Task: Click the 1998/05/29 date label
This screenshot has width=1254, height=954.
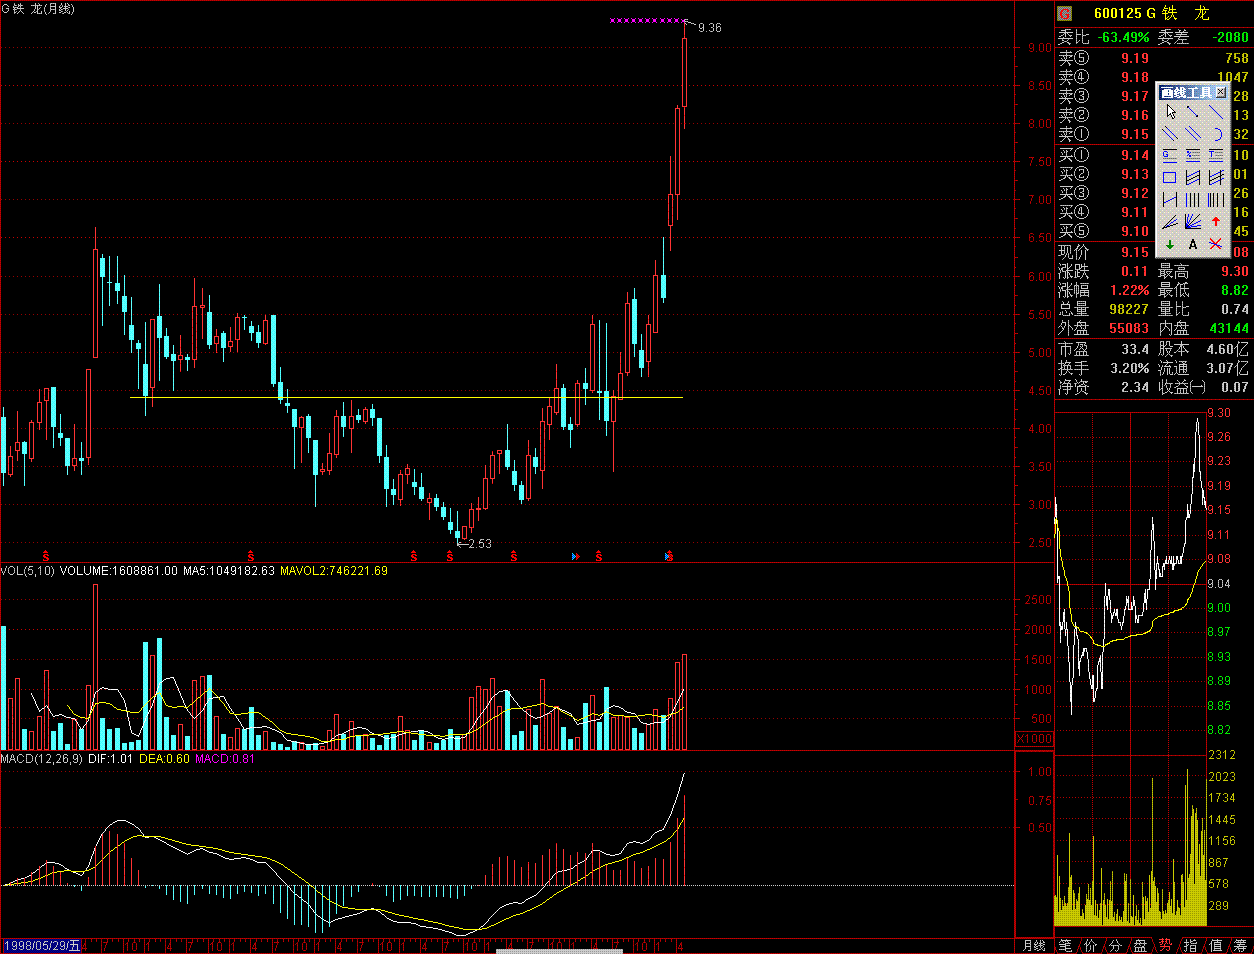Action: point(42,946)
